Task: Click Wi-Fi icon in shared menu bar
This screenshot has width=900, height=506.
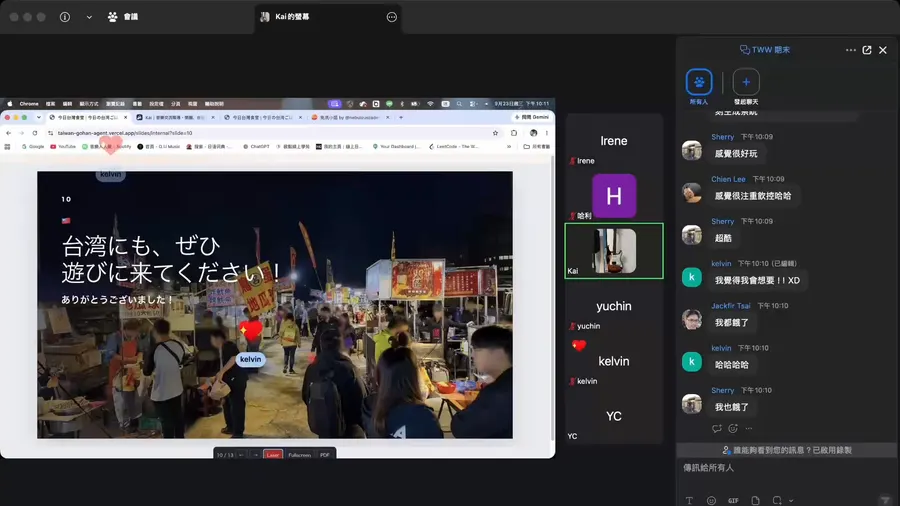Action: pyautogui.click(x=430, y=104)
